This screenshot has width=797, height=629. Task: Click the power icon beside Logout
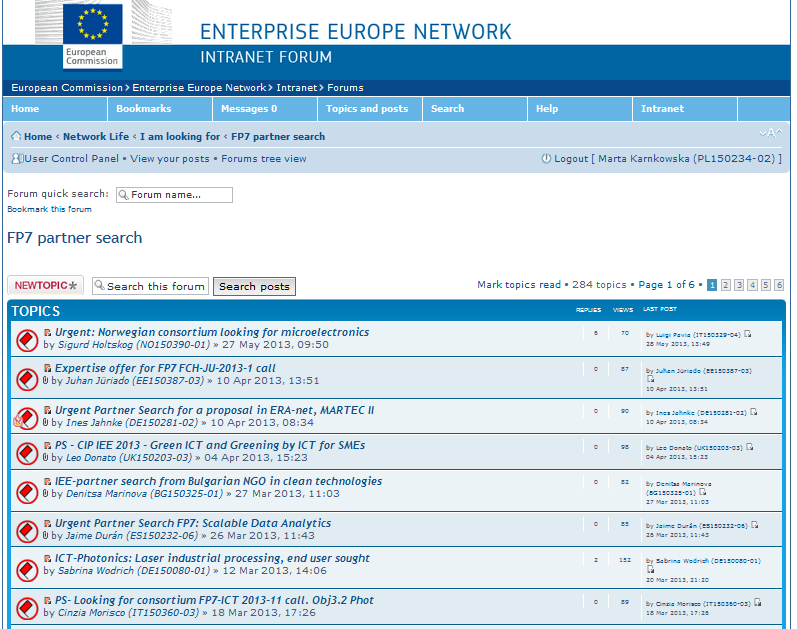(546, 159)
